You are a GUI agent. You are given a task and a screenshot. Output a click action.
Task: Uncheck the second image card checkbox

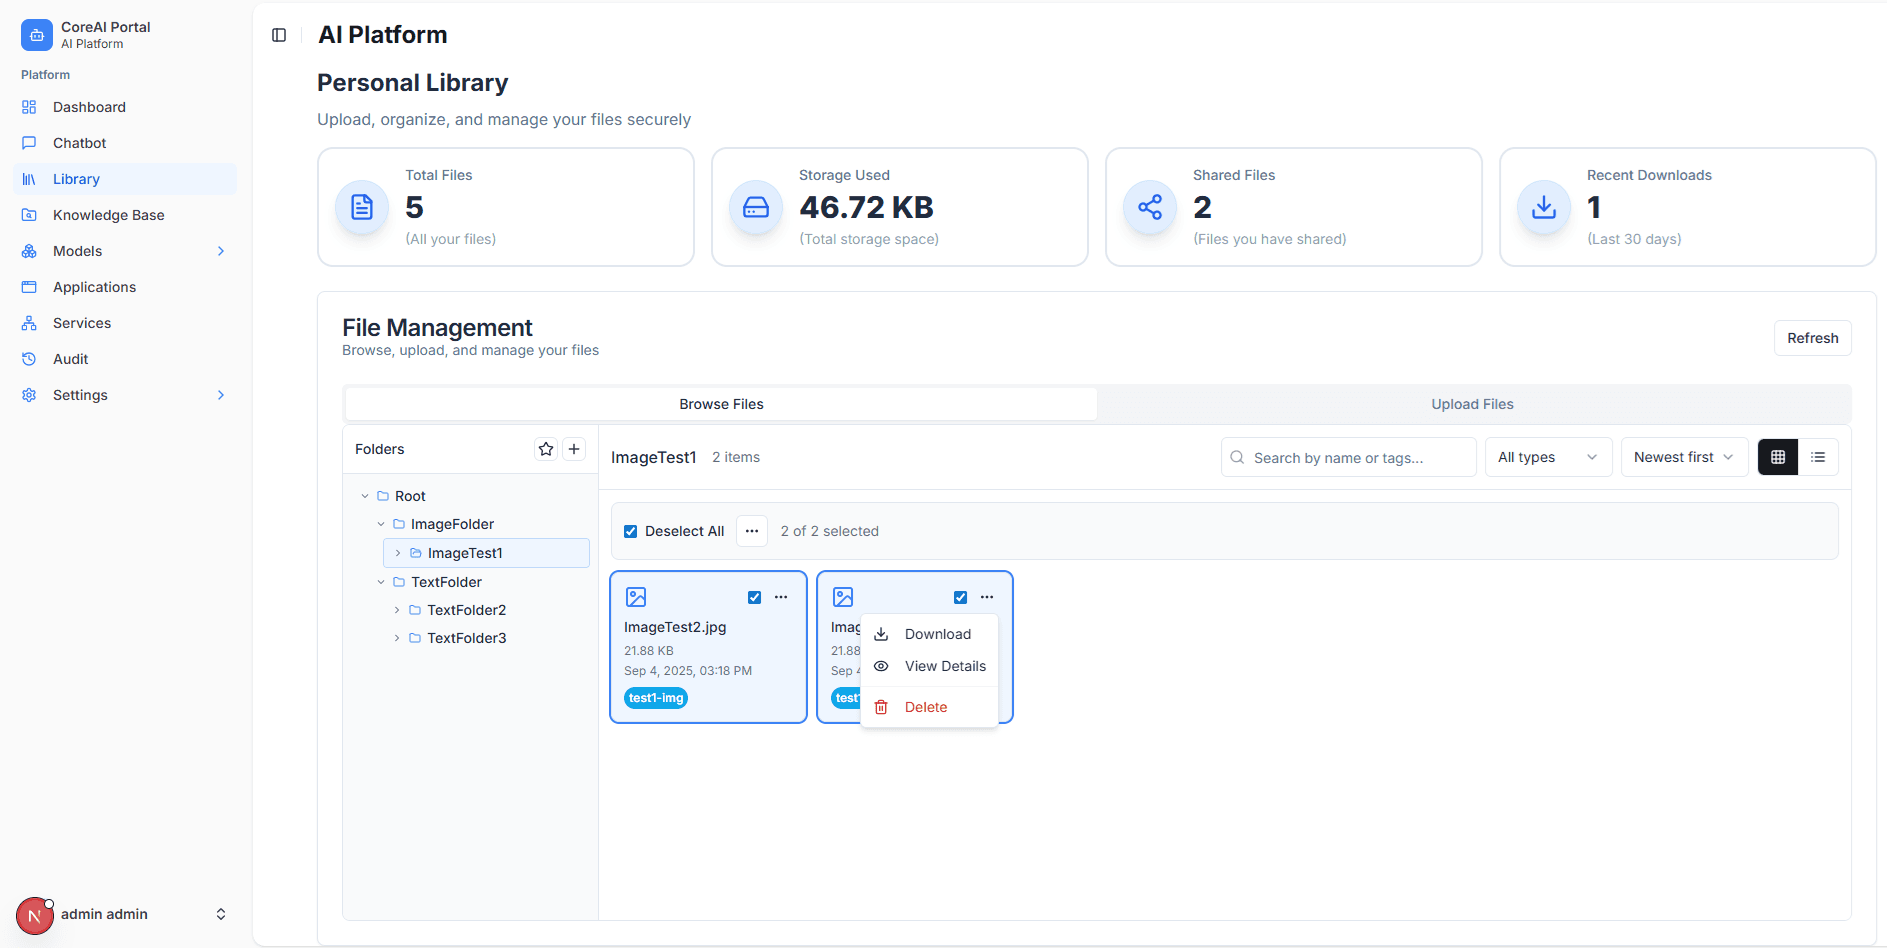tap(960, 597)
